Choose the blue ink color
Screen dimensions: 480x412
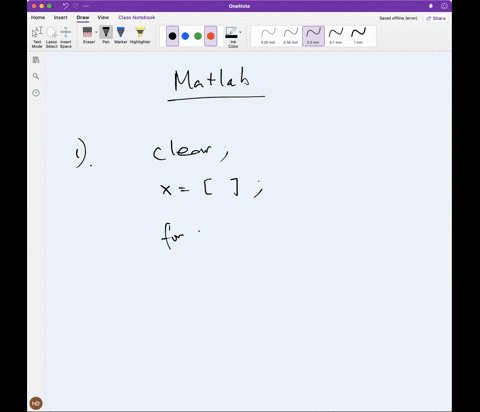185,36
